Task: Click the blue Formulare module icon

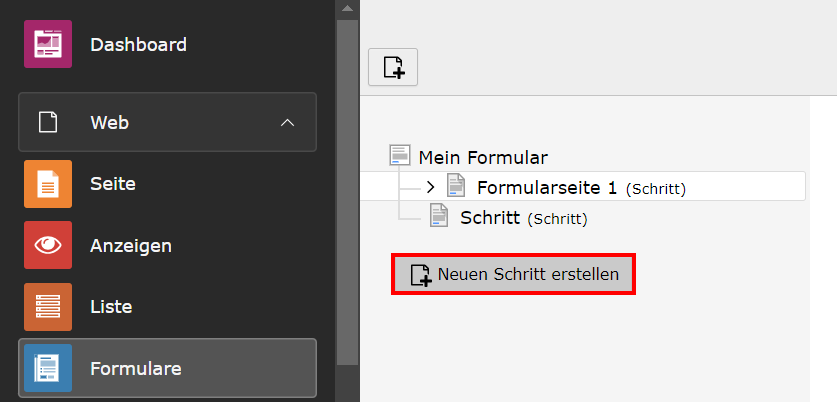Action: point(48,368)
